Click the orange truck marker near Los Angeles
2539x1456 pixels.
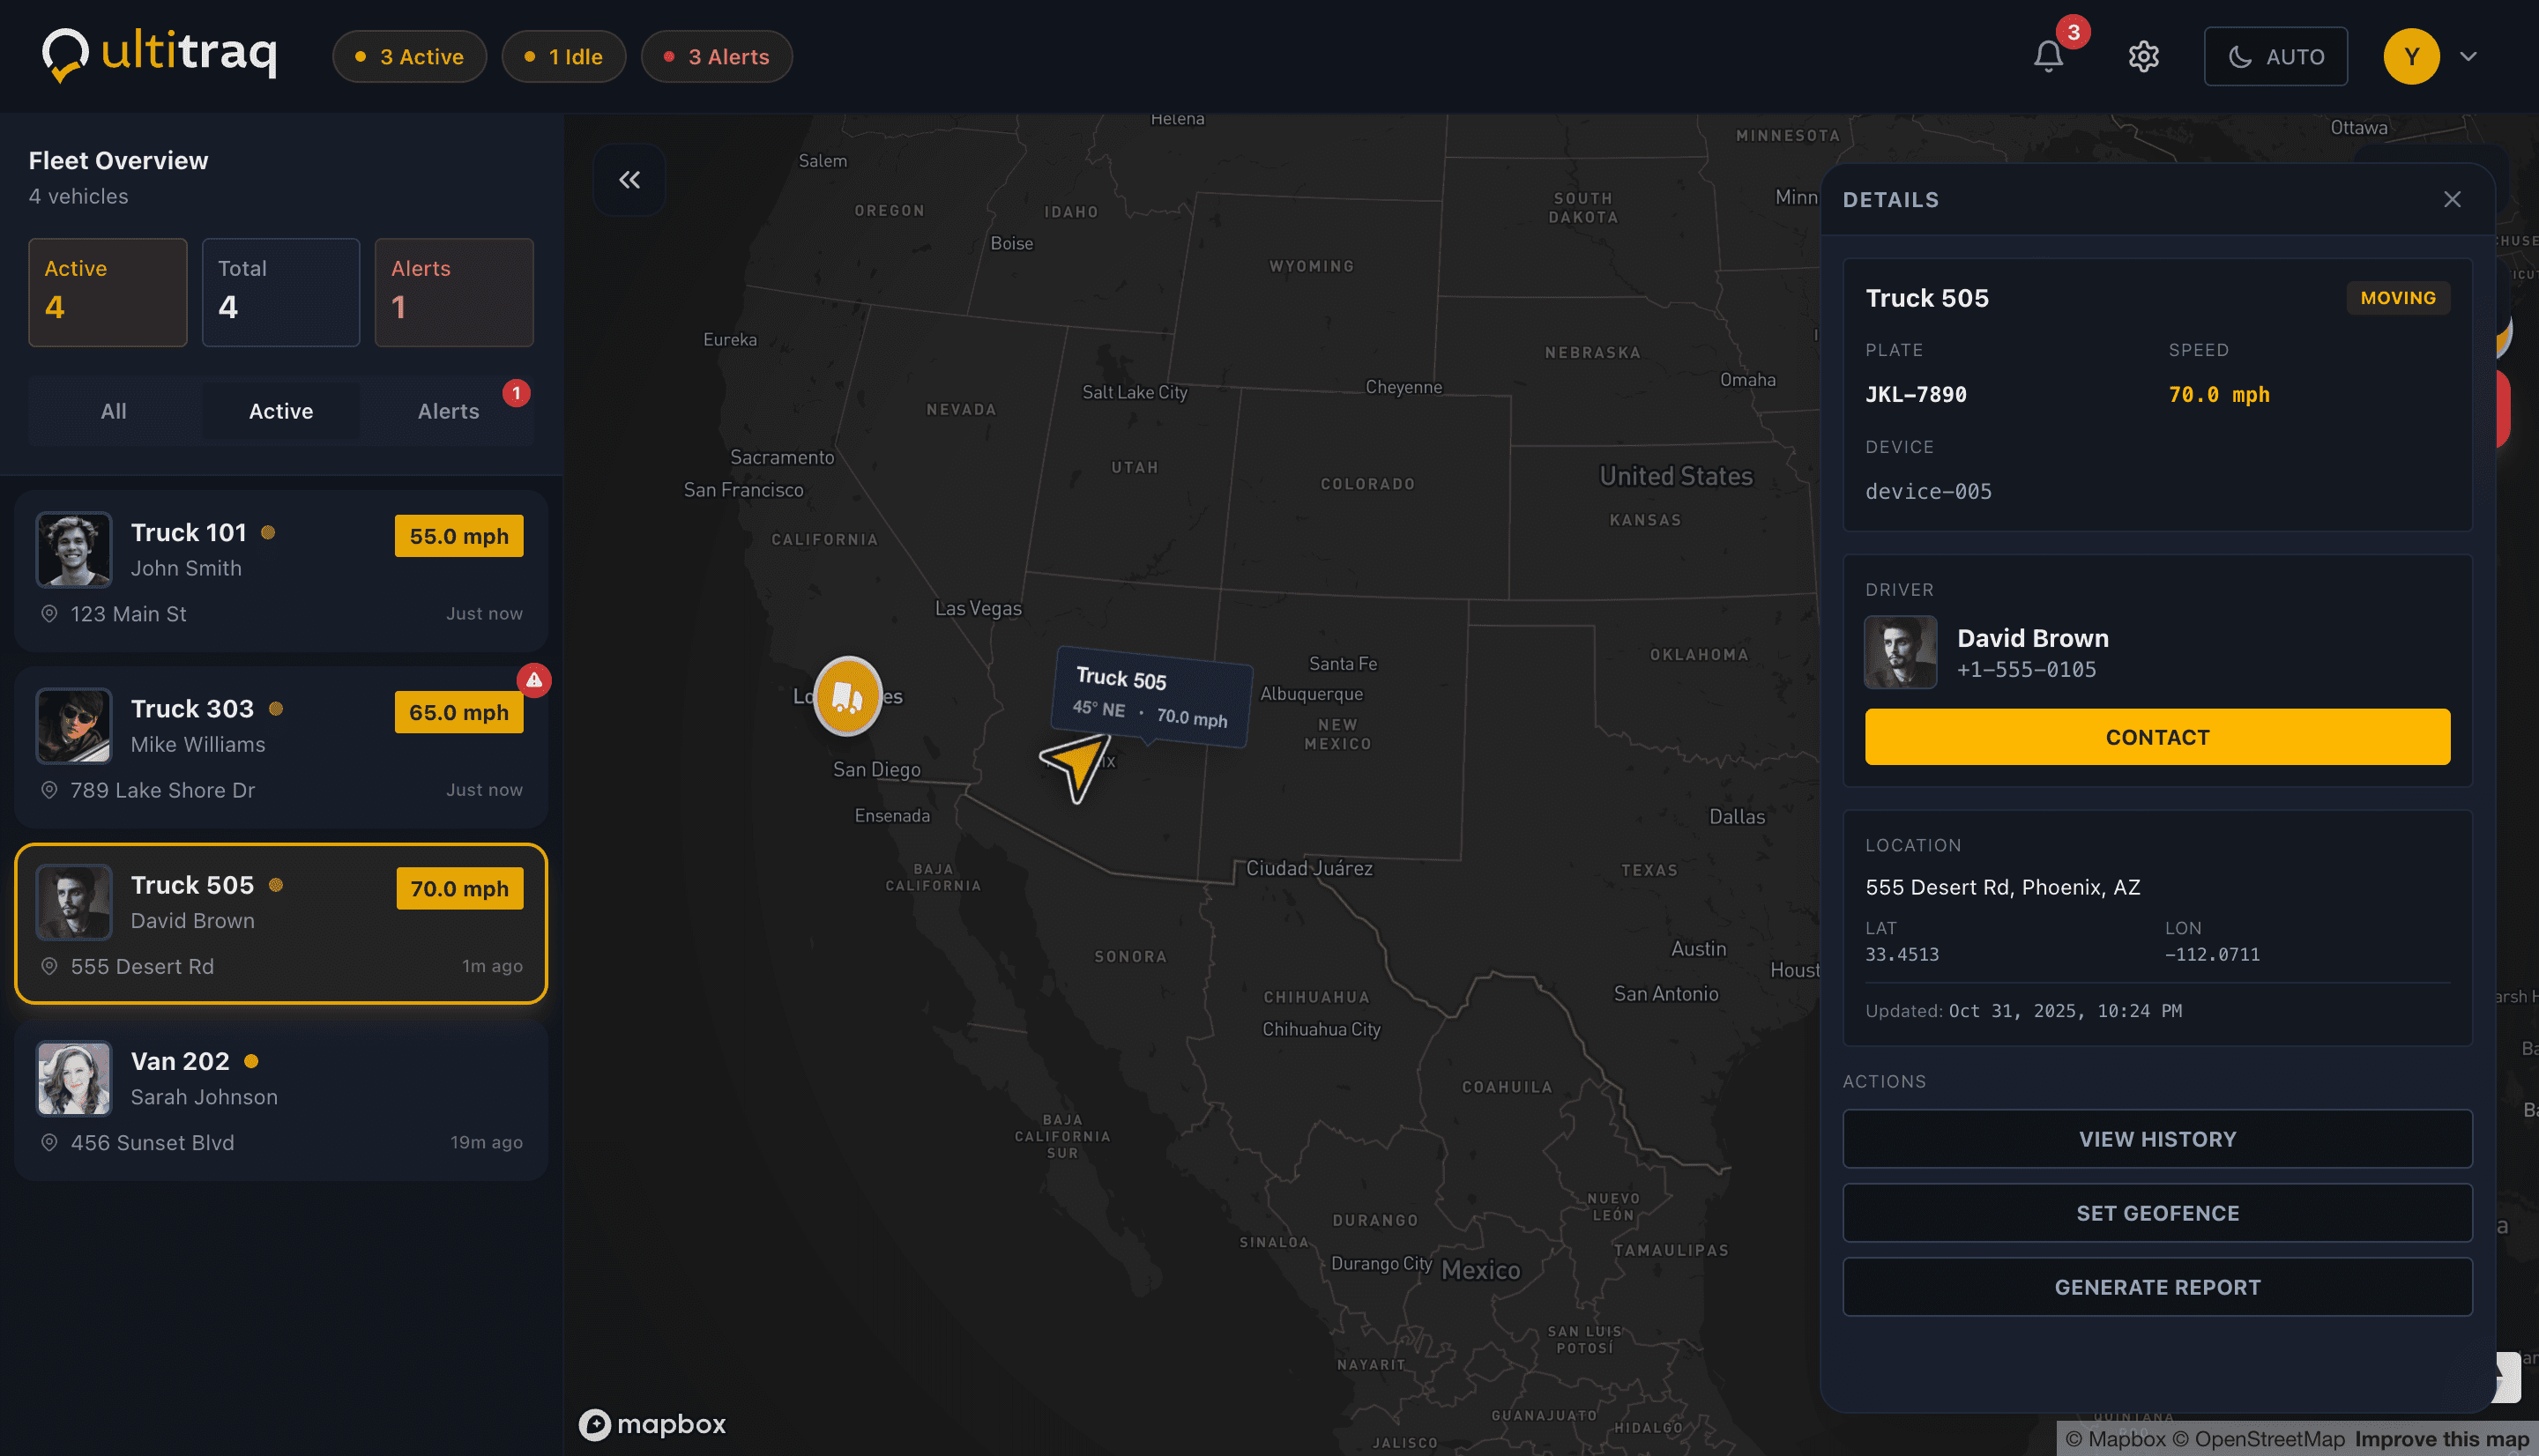(847, 696)
